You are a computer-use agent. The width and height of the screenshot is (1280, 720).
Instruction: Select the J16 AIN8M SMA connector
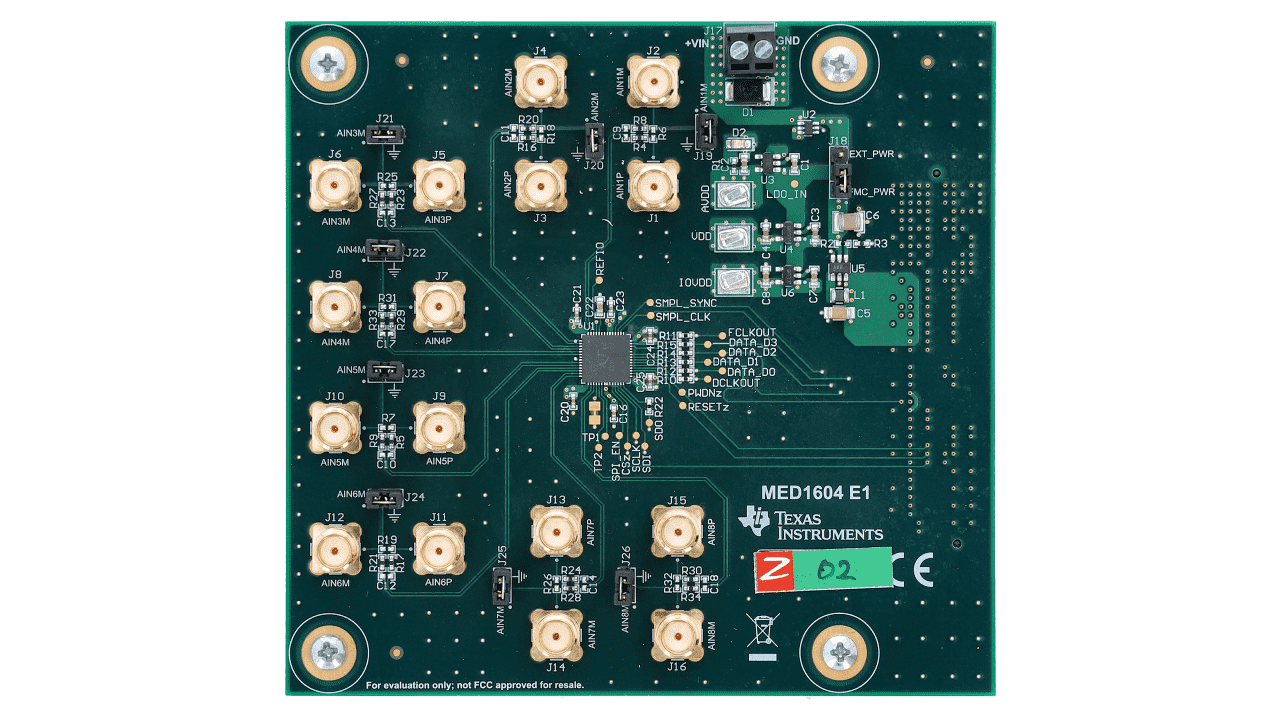pyautogui.click(x=678, y=634)
